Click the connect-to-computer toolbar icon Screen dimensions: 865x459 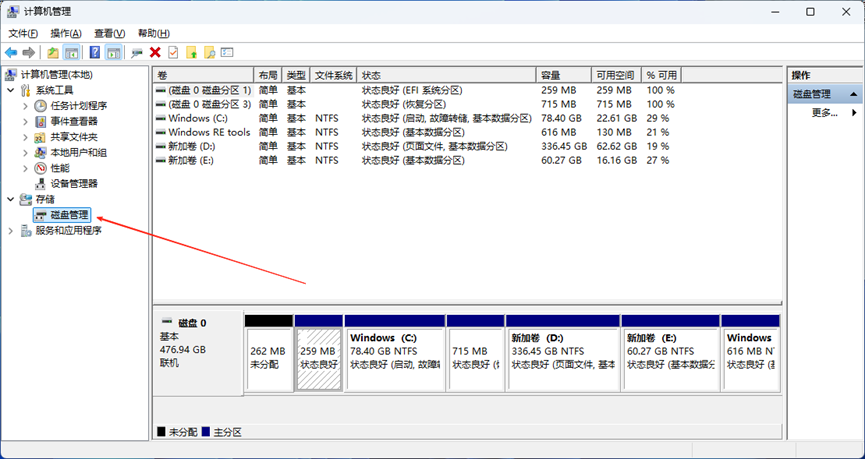click(x=137, y=52)
